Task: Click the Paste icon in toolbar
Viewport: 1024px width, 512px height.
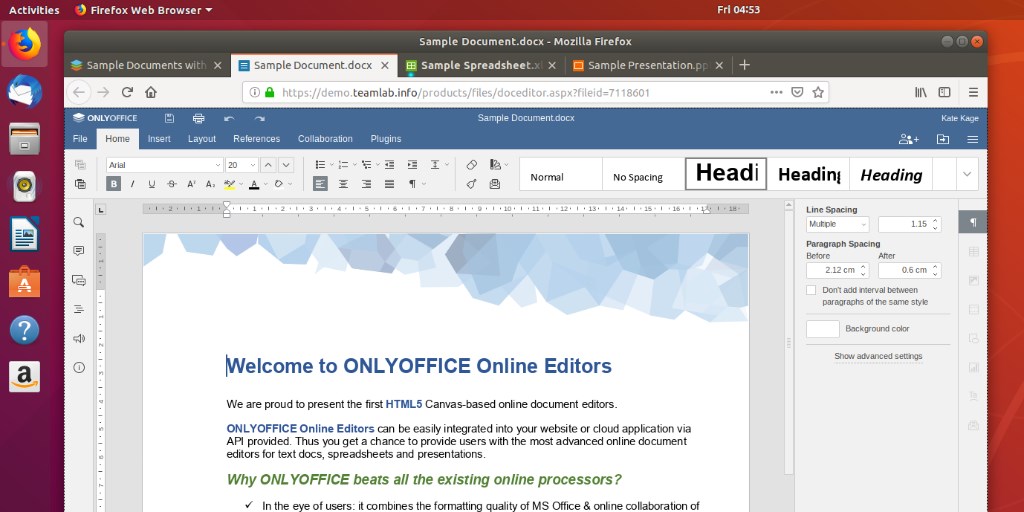Action: [80, 184]
